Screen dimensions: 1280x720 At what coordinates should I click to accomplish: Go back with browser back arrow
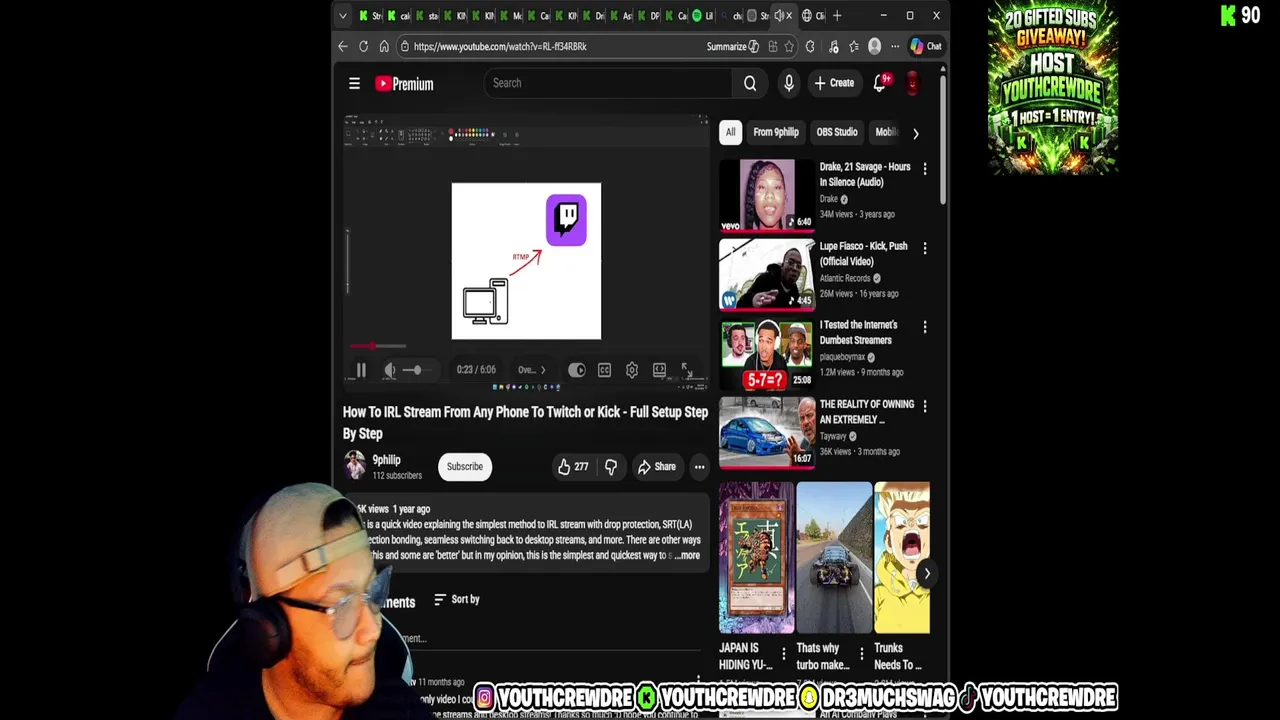click(343, 46)
